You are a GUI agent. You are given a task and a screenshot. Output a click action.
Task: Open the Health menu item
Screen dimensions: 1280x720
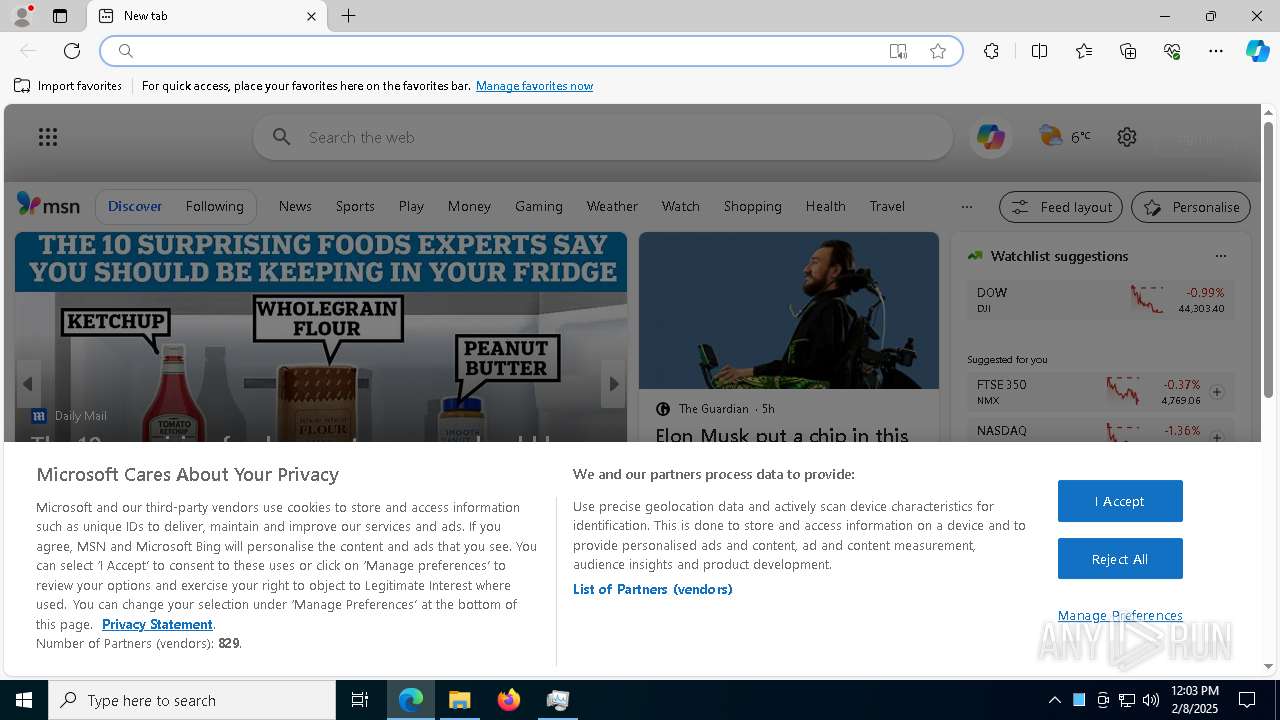[825, 206]
